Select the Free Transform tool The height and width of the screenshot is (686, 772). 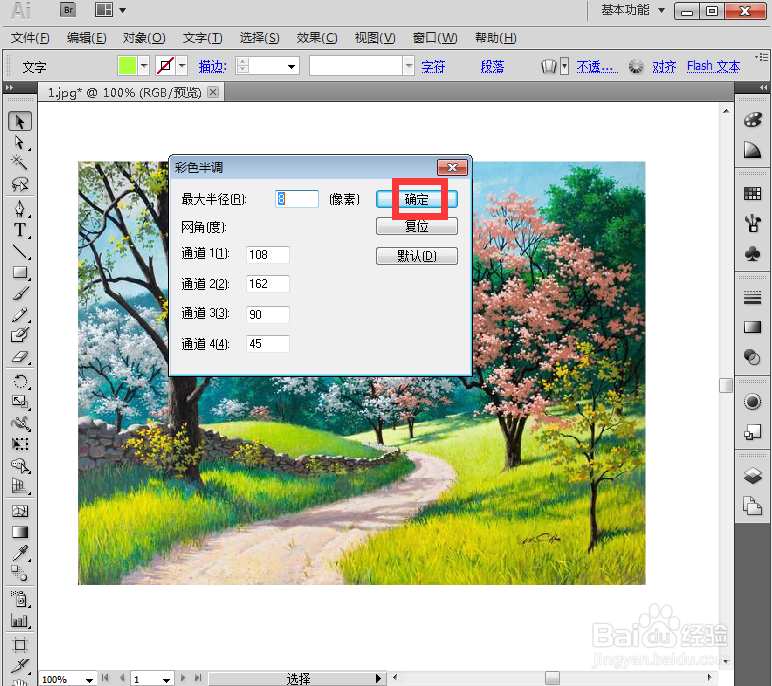(x=20, y=444)
